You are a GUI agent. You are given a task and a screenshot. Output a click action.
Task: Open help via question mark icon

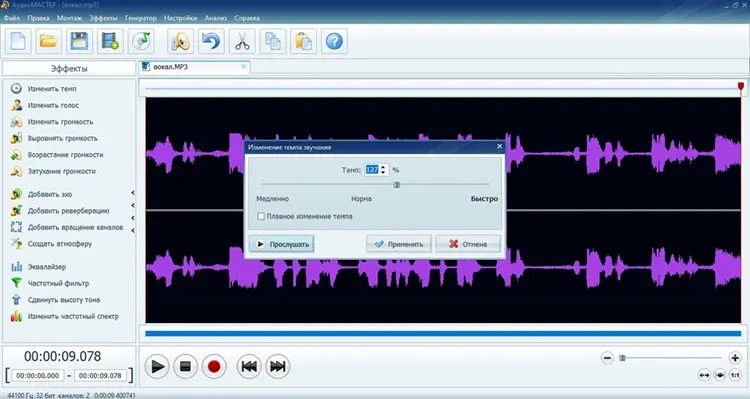(334, 41)
